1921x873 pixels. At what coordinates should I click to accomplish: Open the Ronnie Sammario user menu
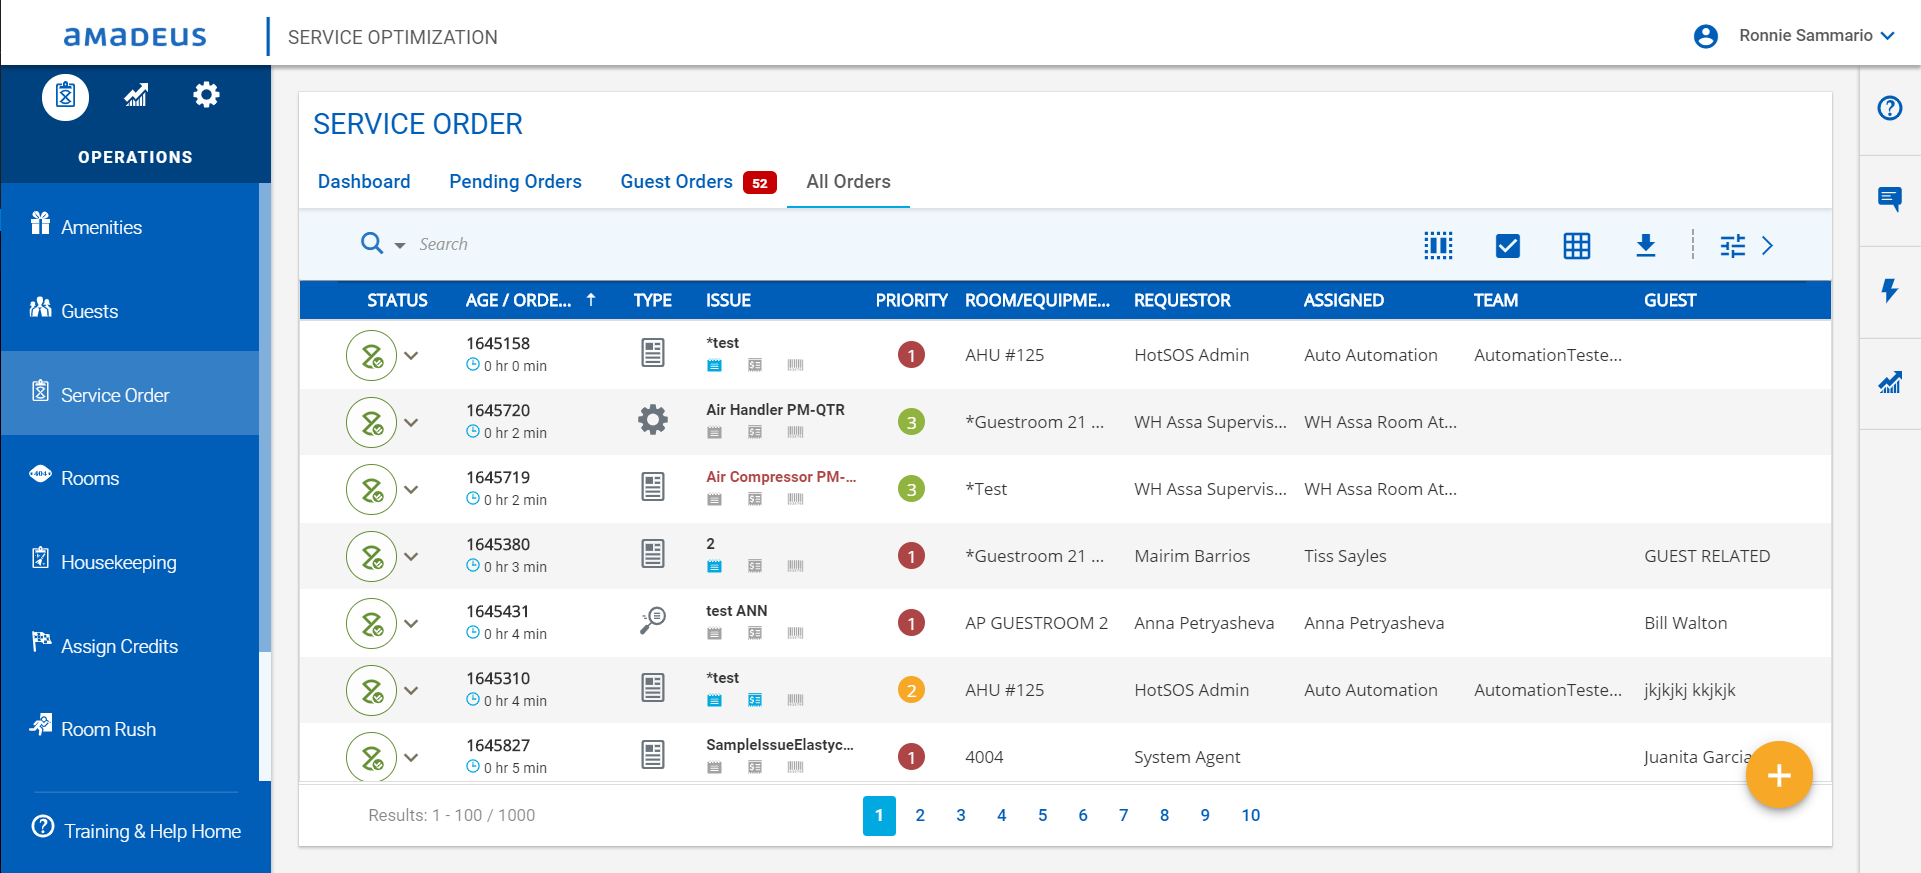[1816, 36]
